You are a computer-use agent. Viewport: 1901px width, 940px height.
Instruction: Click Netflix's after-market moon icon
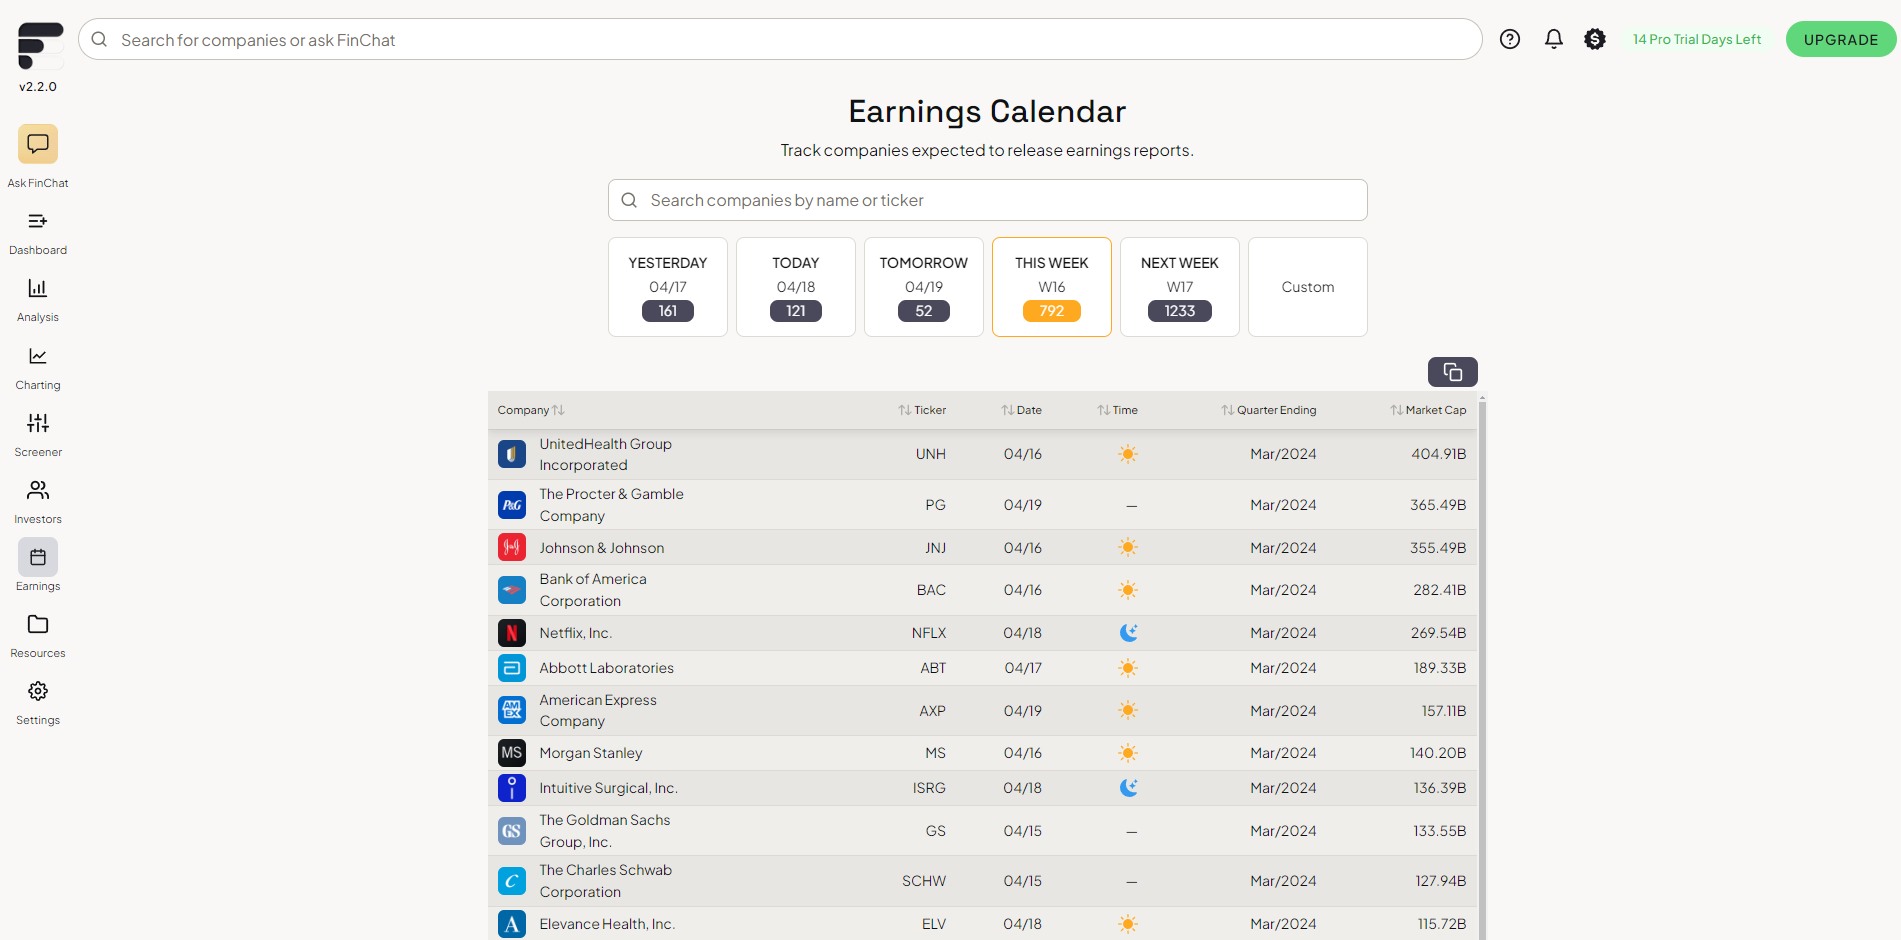tap(1128, 633)
